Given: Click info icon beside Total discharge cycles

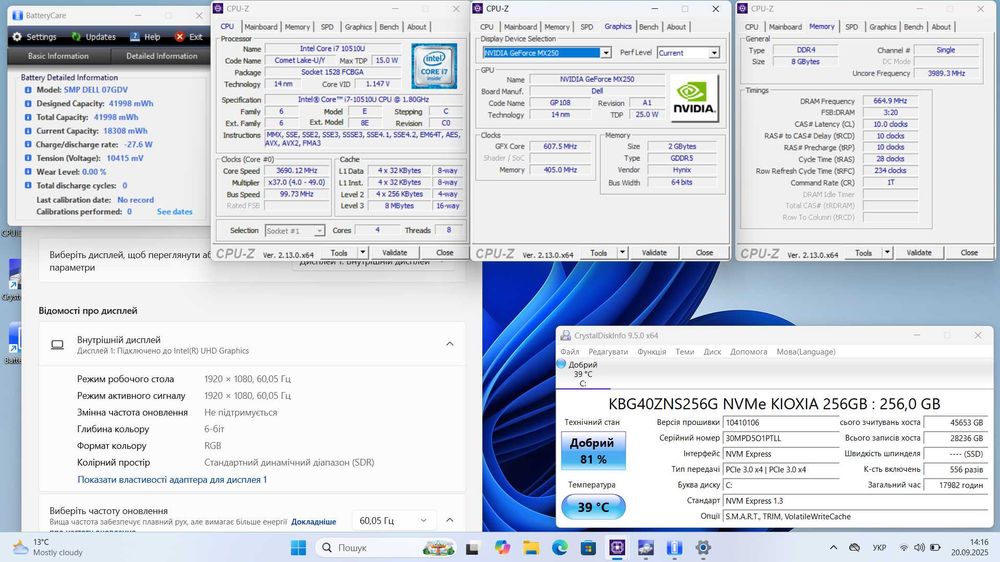Looking at the screenshot, I should (x=28, y=186).
